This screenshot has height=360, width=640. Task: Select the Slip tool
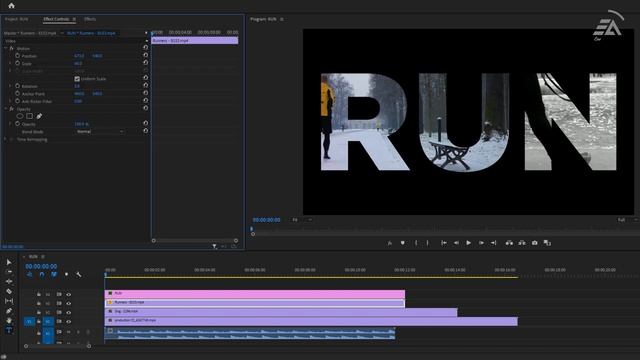(9, 301)
